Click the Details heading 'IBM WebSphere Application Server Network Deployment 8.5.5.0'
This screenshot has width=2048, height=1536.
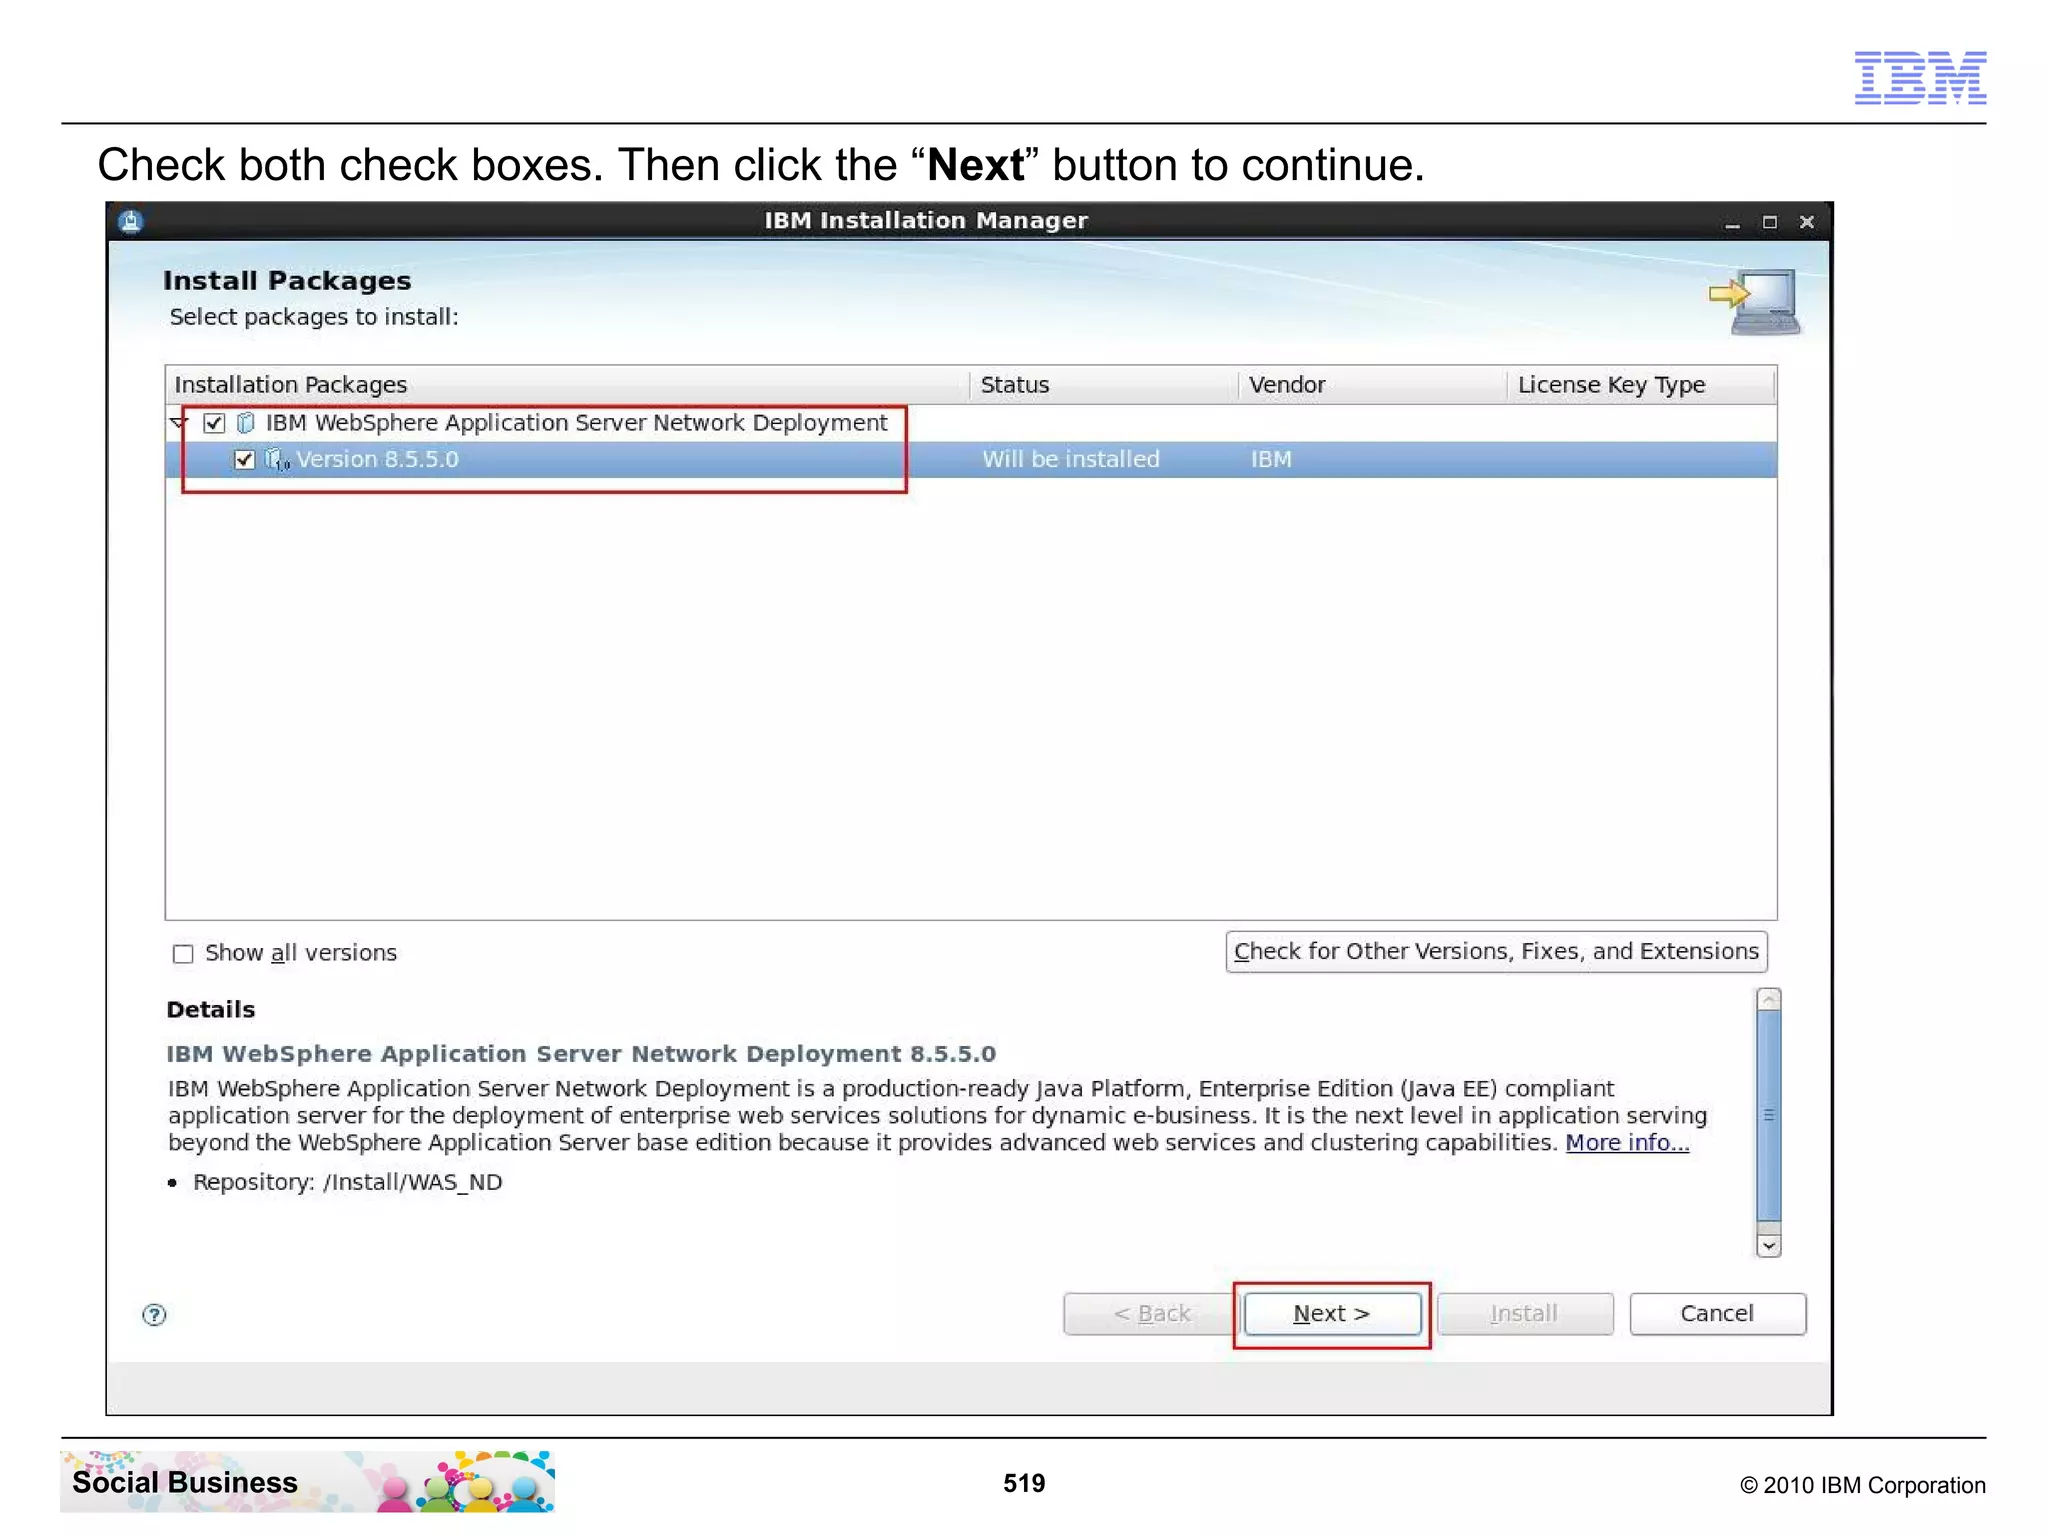pyautogui.click(x=581, y=1054)
